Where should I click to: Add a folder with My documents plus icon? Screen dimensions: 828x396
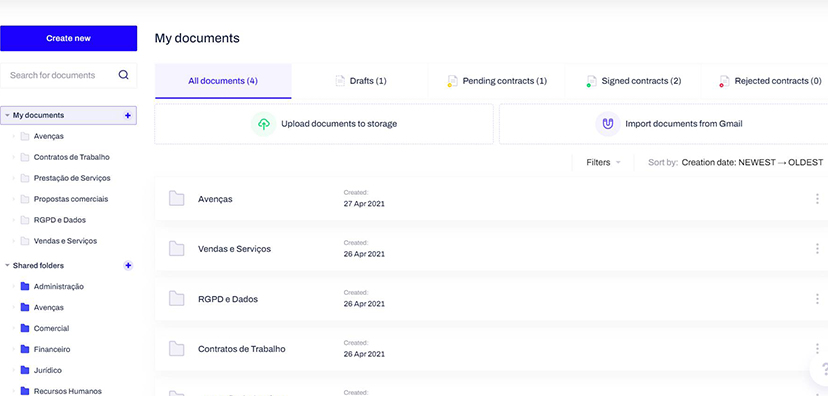(128, 115)
